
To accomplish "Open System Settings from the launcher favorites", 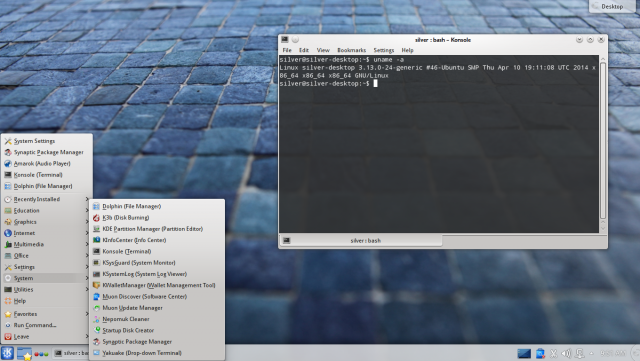I will (x=47, y=141).
